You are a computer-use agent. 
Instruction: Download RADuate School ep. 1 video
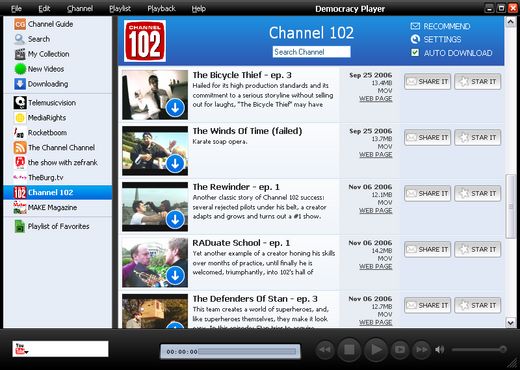pos(175,276)
